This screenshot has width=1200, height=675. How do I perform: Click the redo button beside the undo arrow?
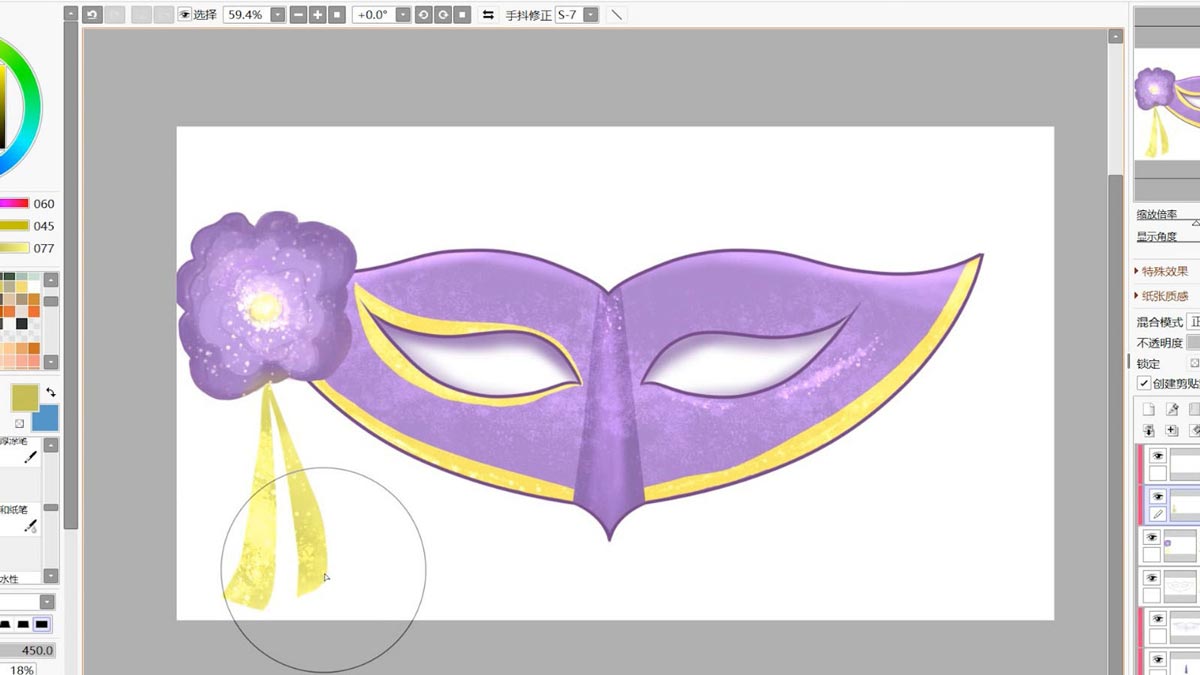(114, 15)
